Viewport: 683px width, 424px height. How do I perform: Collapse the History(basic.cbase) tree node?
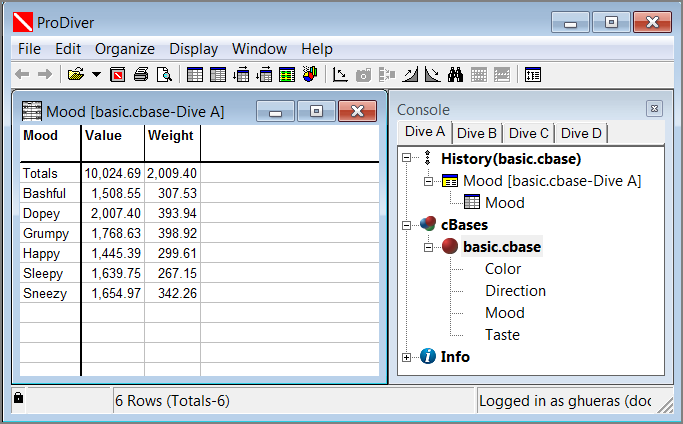pos(407,158)
